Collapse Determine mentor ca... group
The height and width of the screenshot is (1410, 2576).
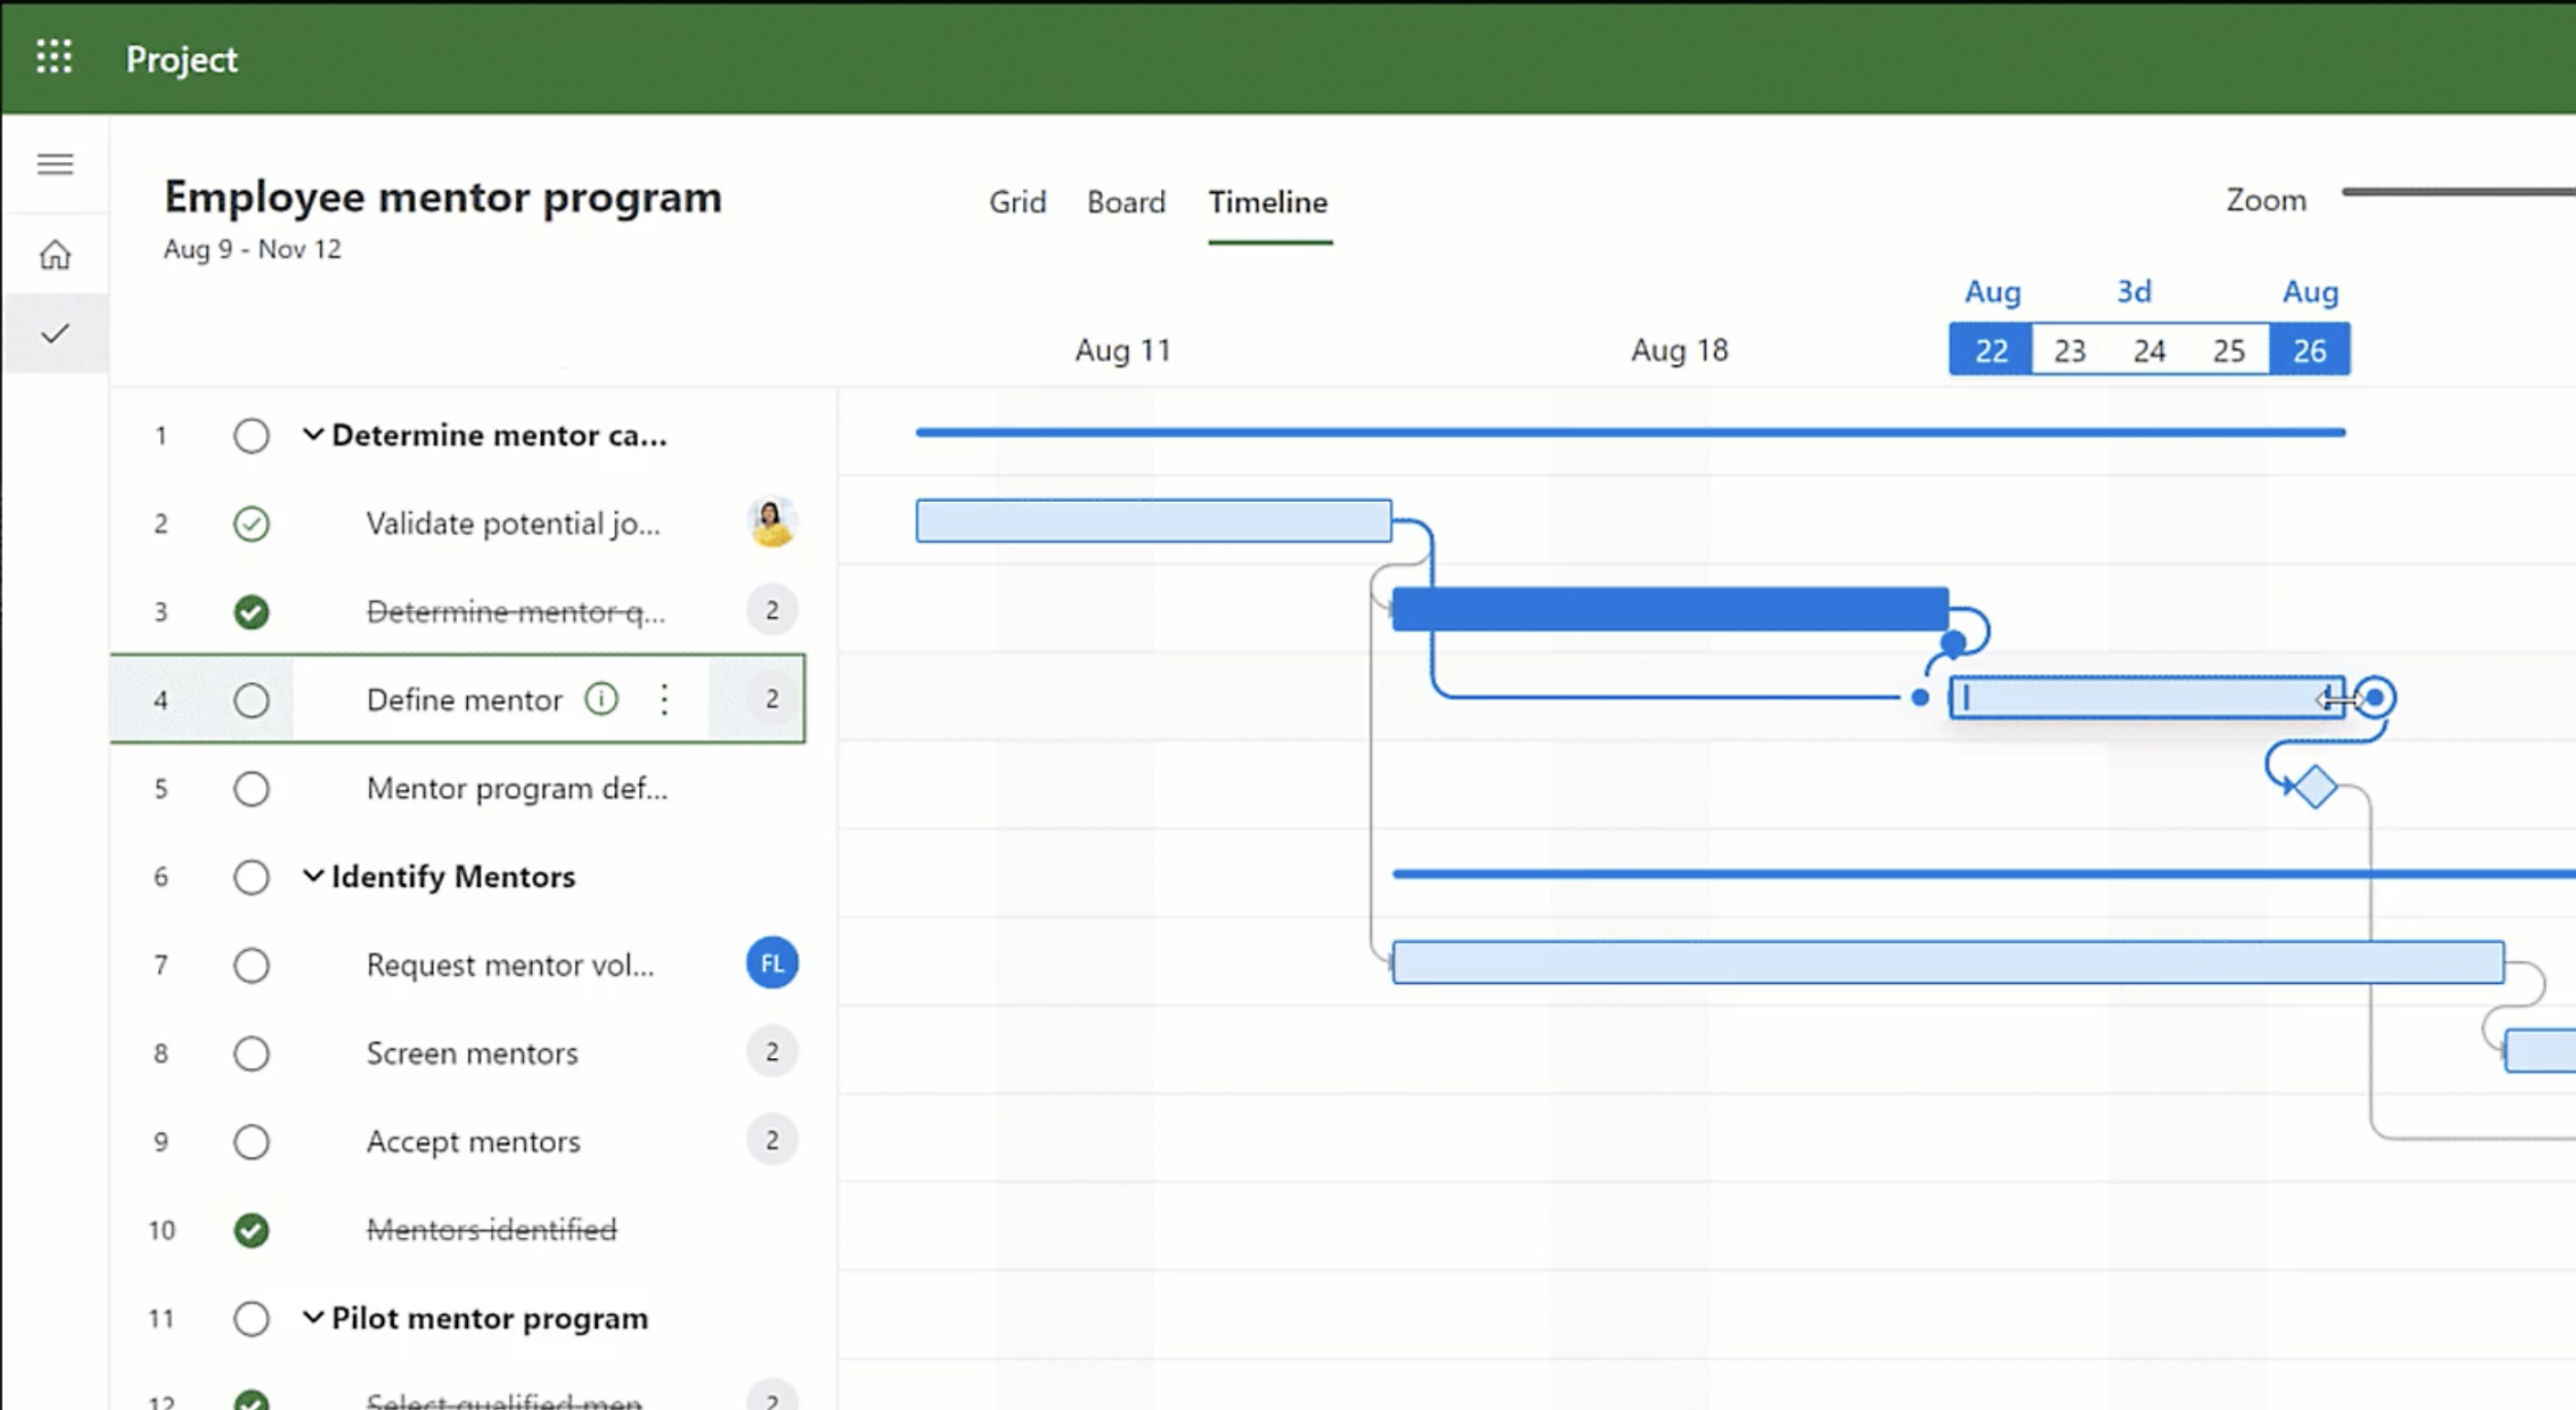(313, 434)
